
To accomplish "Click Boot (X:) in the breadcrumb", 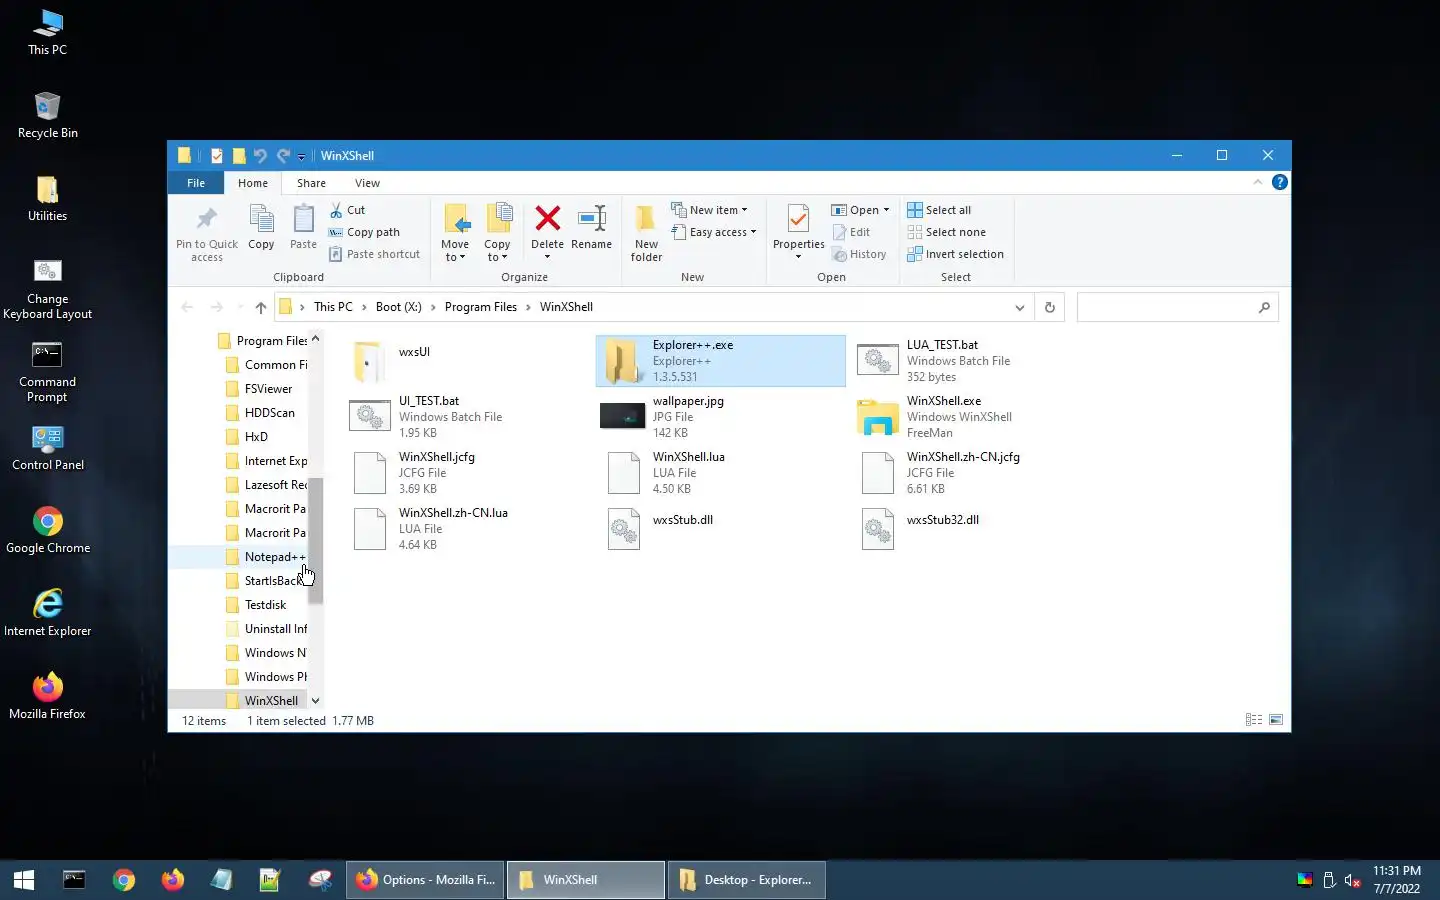I will (398, 307).
